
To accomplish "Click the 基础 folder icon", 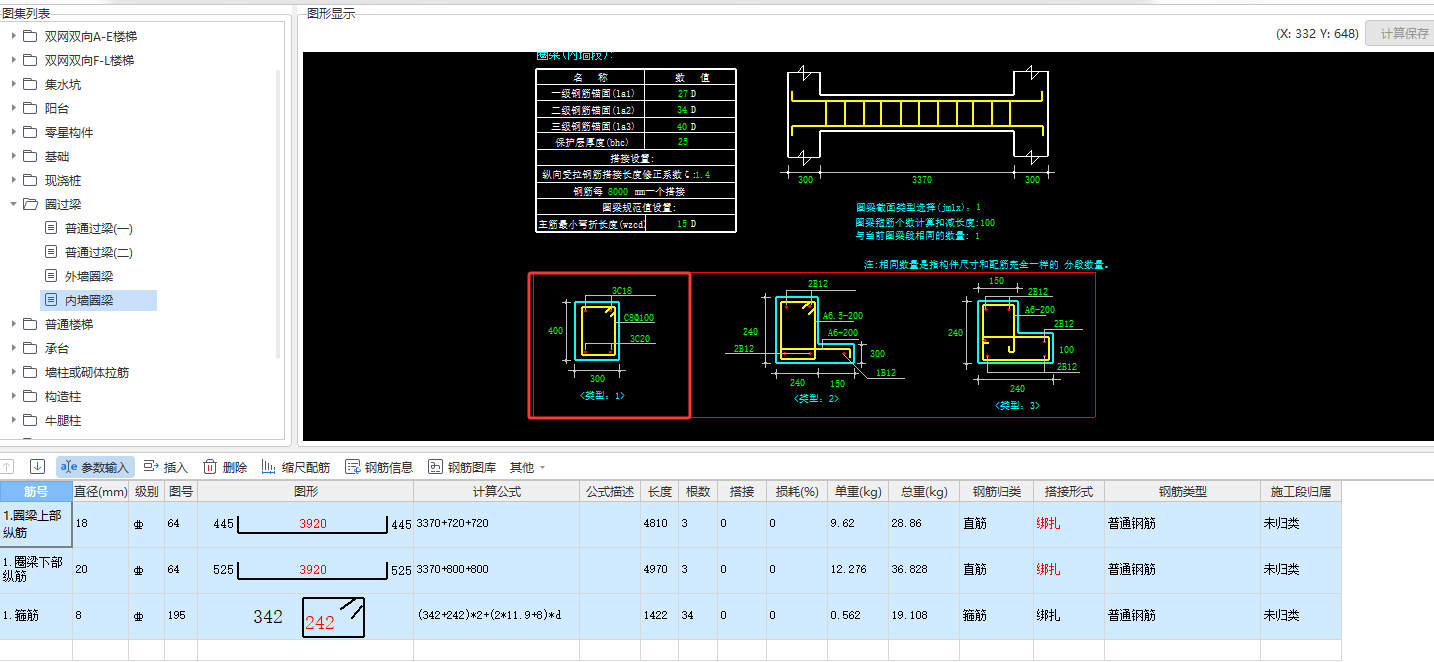I will point(30,156).
